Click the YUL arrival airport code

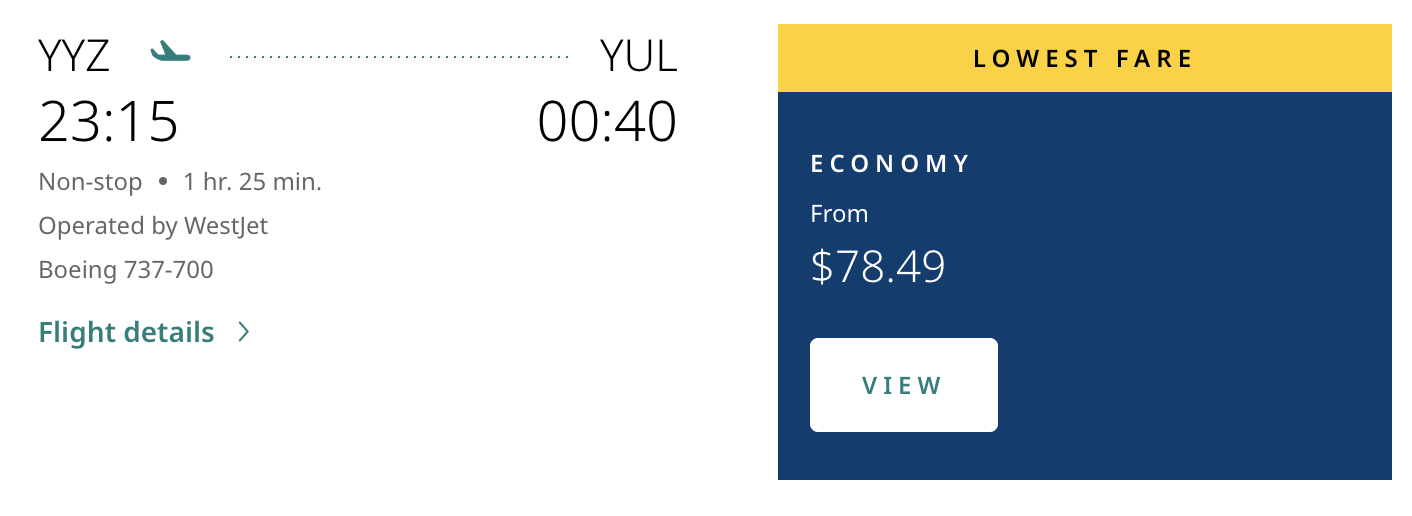(x=638, y=56)
